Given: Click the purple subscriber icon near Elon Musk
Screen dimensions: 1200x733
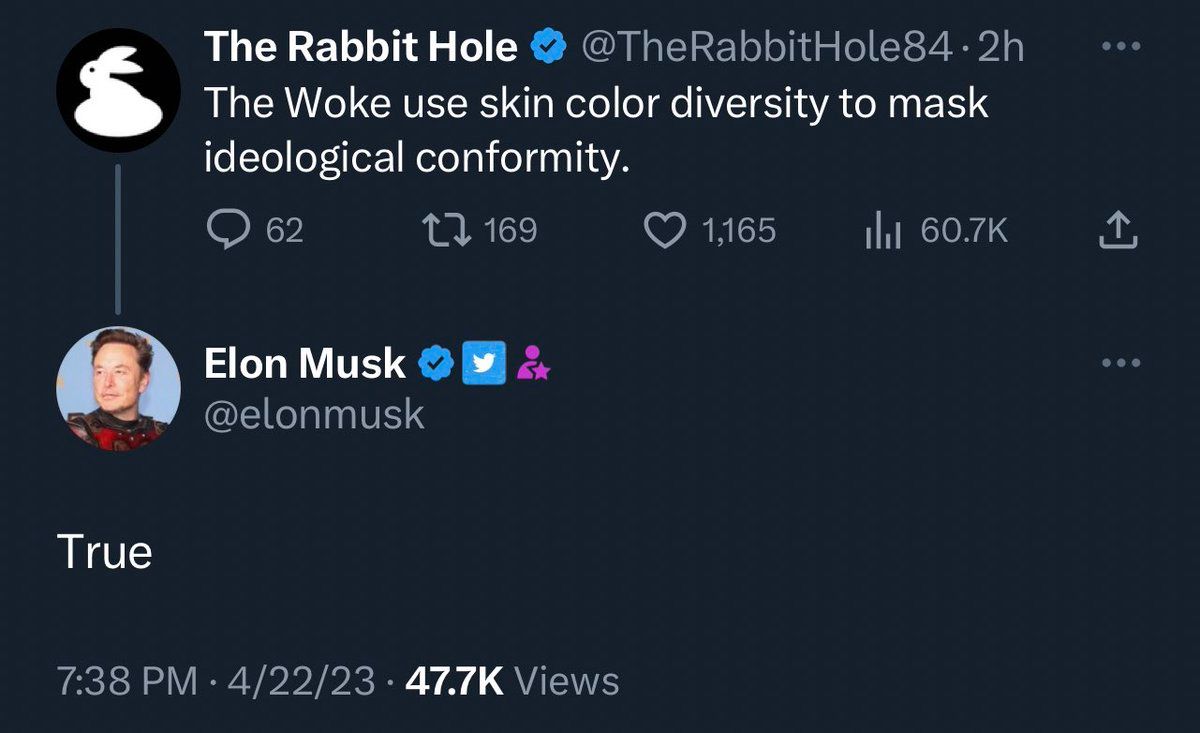Looking at the screenshot, I should tap(533, 364).
